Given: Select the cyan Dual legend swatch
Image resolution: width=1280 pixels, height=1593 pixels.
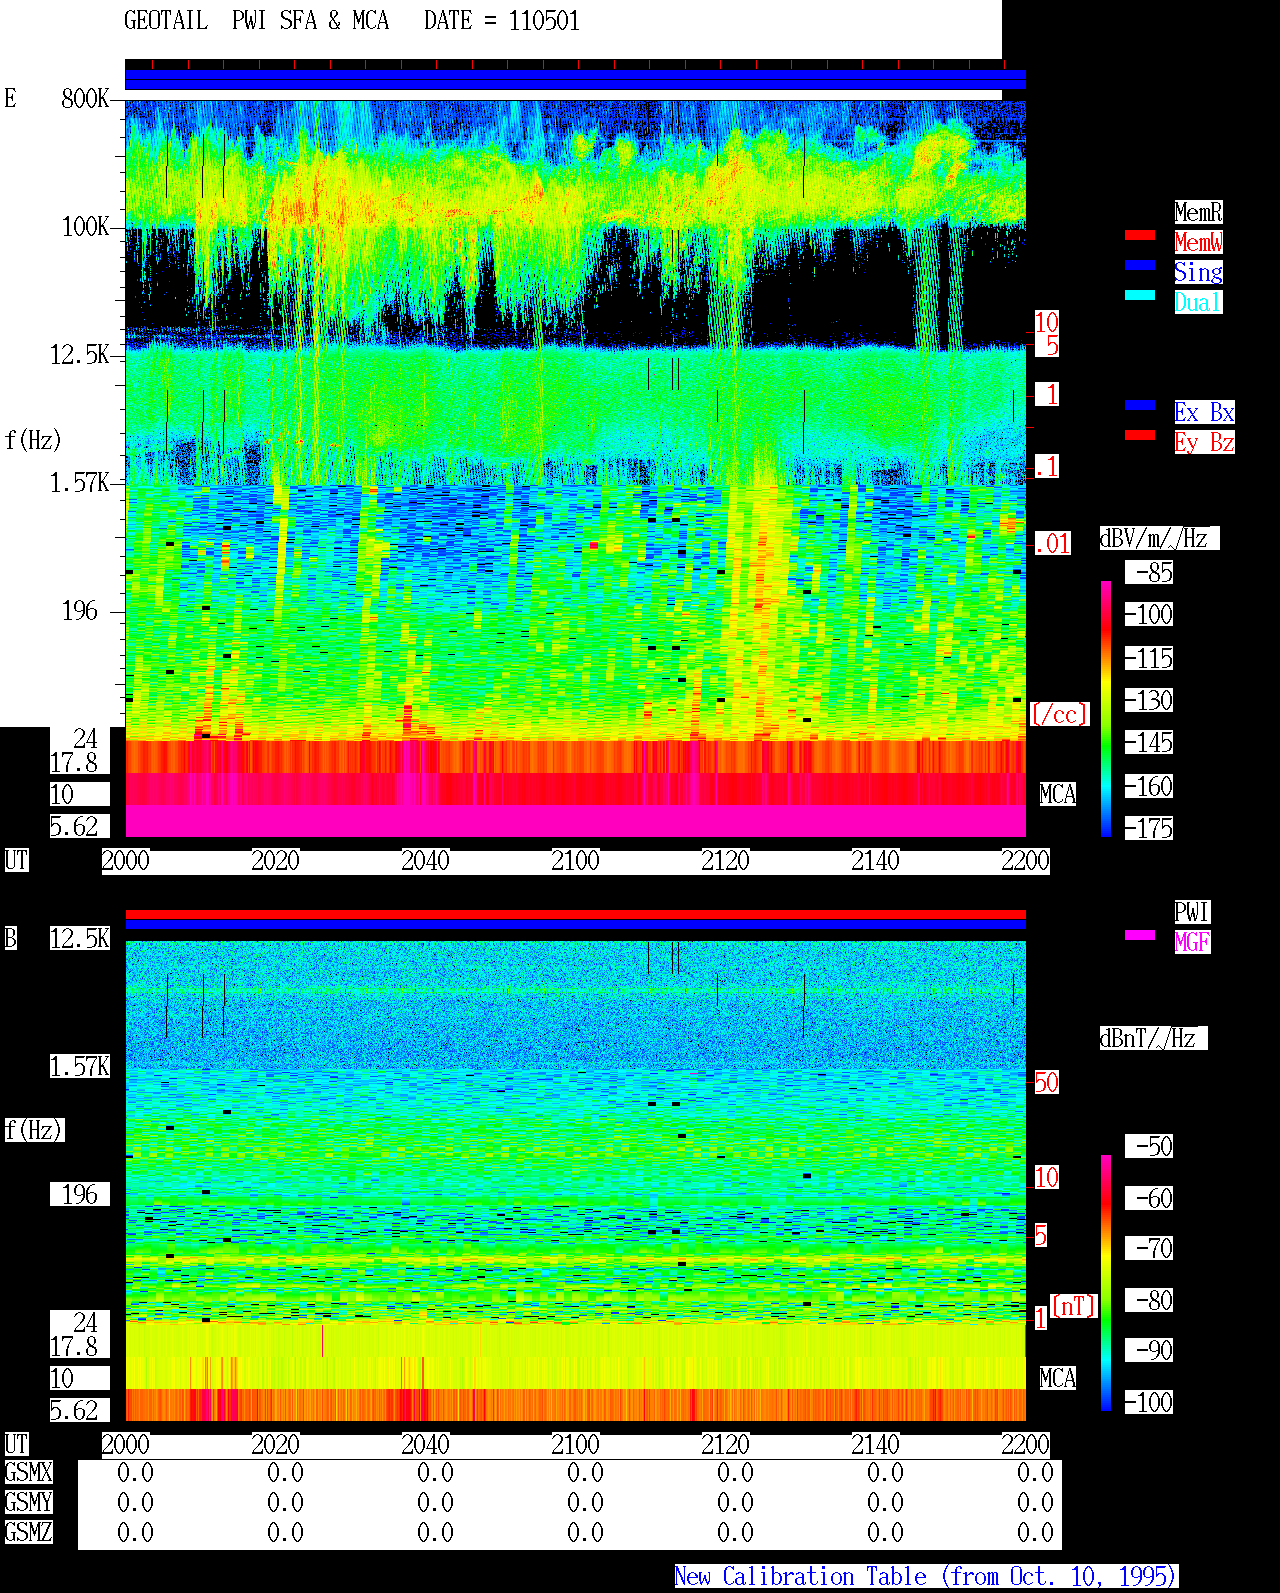Looking at the screenshot, I should 1140,295.
